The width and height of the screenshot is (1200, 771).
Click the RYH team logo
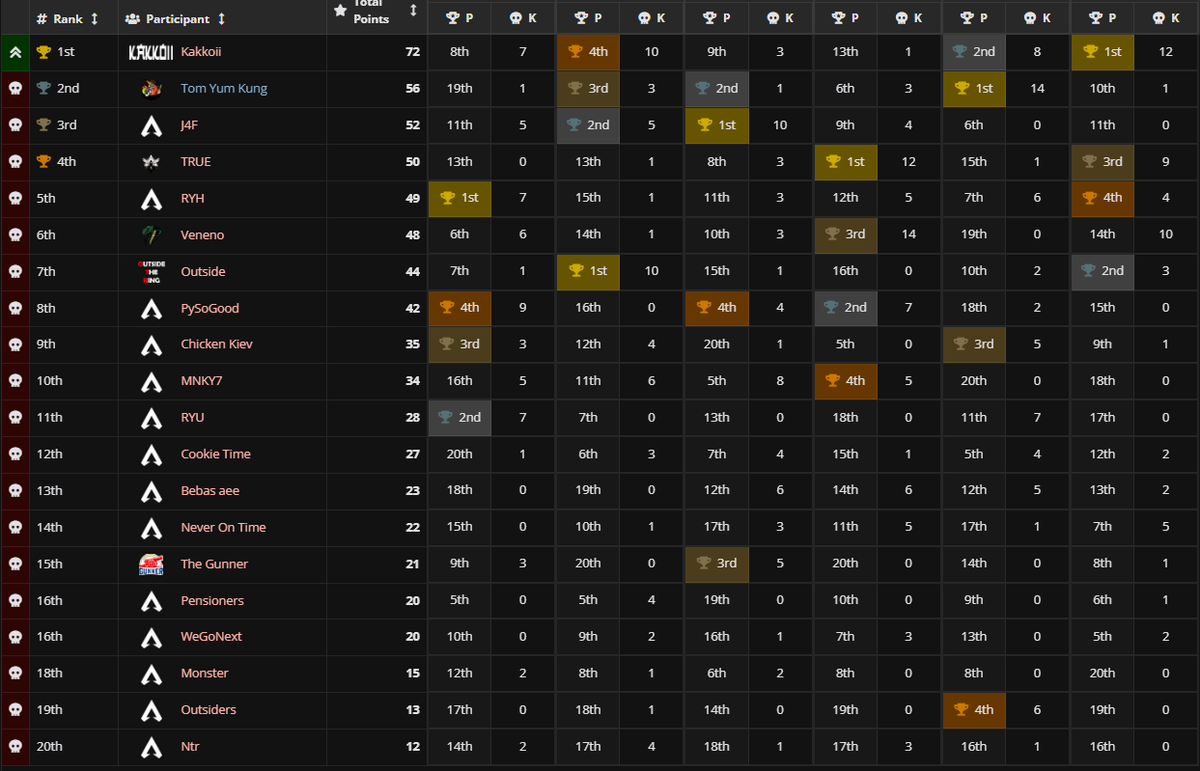151,198
